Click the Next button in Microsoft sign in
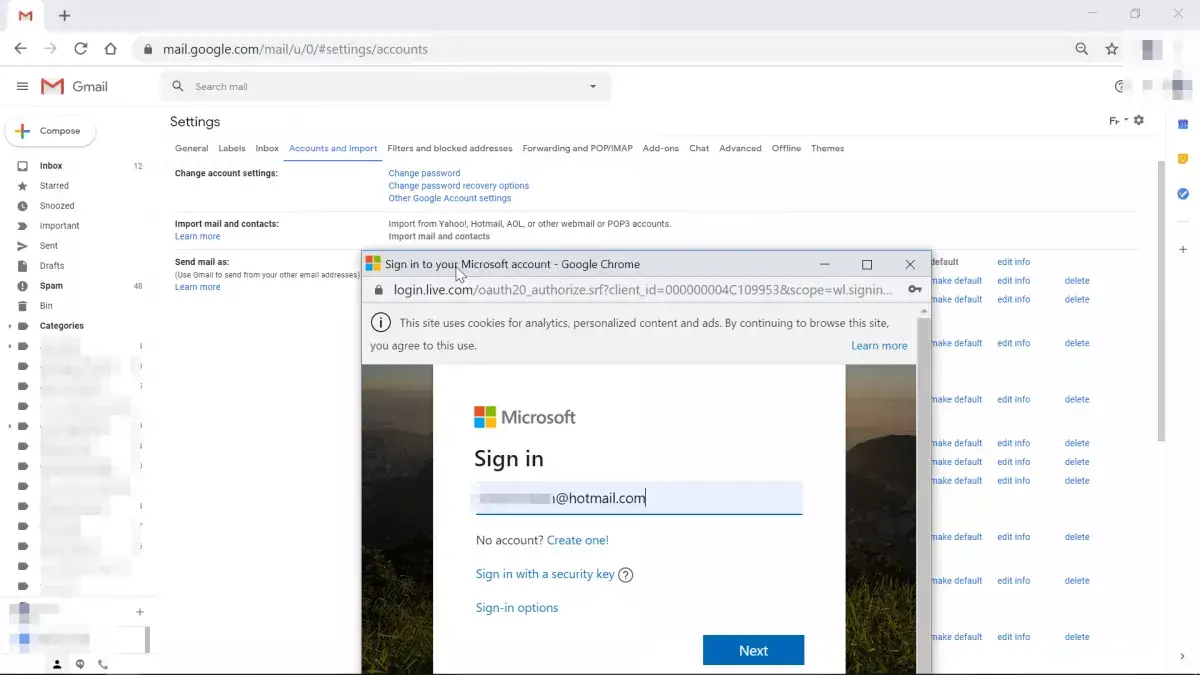The height and width of the screenshot is (675, 1200). 753,650
